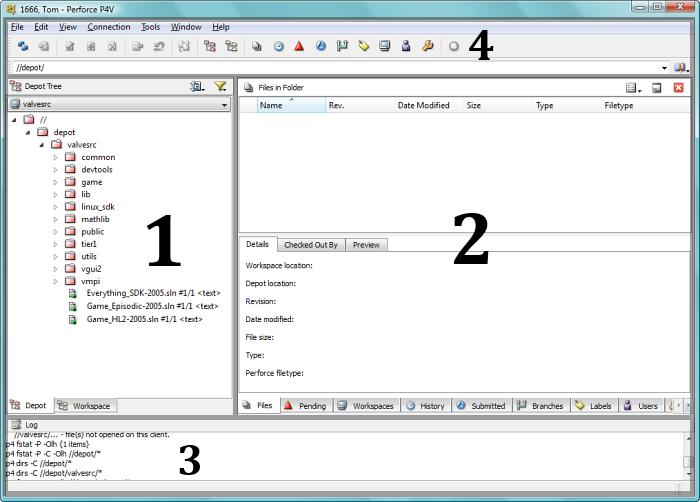The width and height of the screenshot is (700, 502).
Task: Collapse the depot folder node
Action: pos(28,132)
